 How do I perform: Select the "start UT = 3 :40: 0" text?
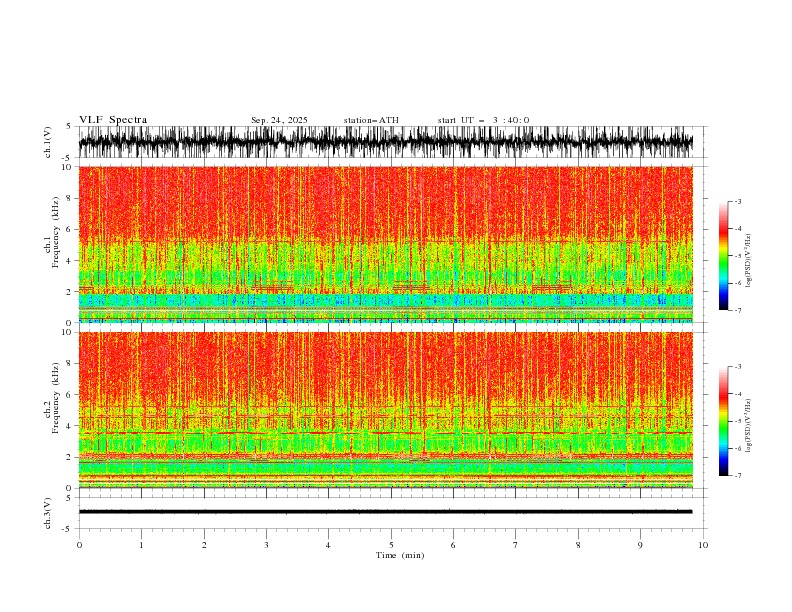point(483,120)
